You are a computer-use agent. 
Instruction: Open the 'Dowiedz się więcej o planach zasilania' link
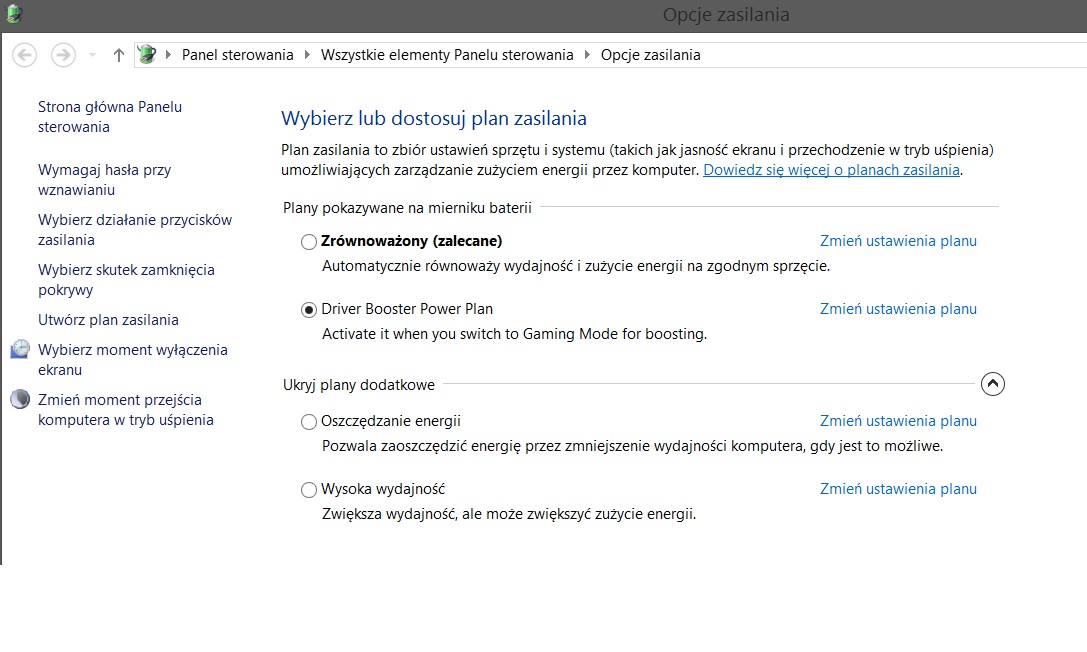pos(831,170)
